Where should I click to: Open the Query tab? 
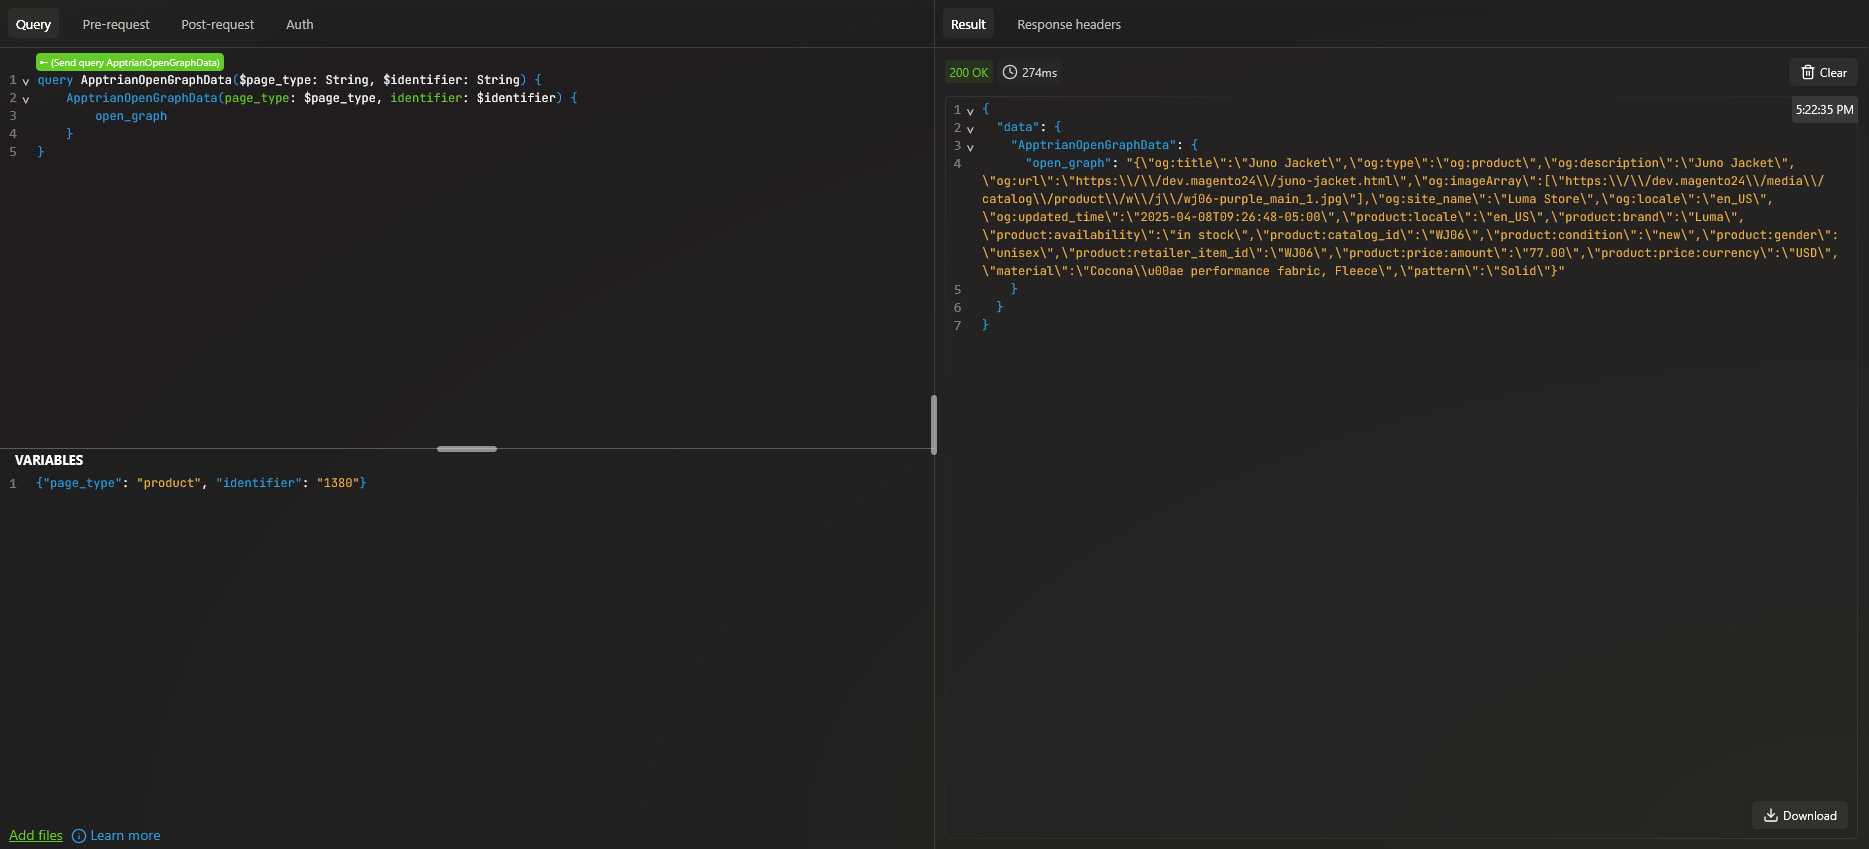[x=33, y=24]
